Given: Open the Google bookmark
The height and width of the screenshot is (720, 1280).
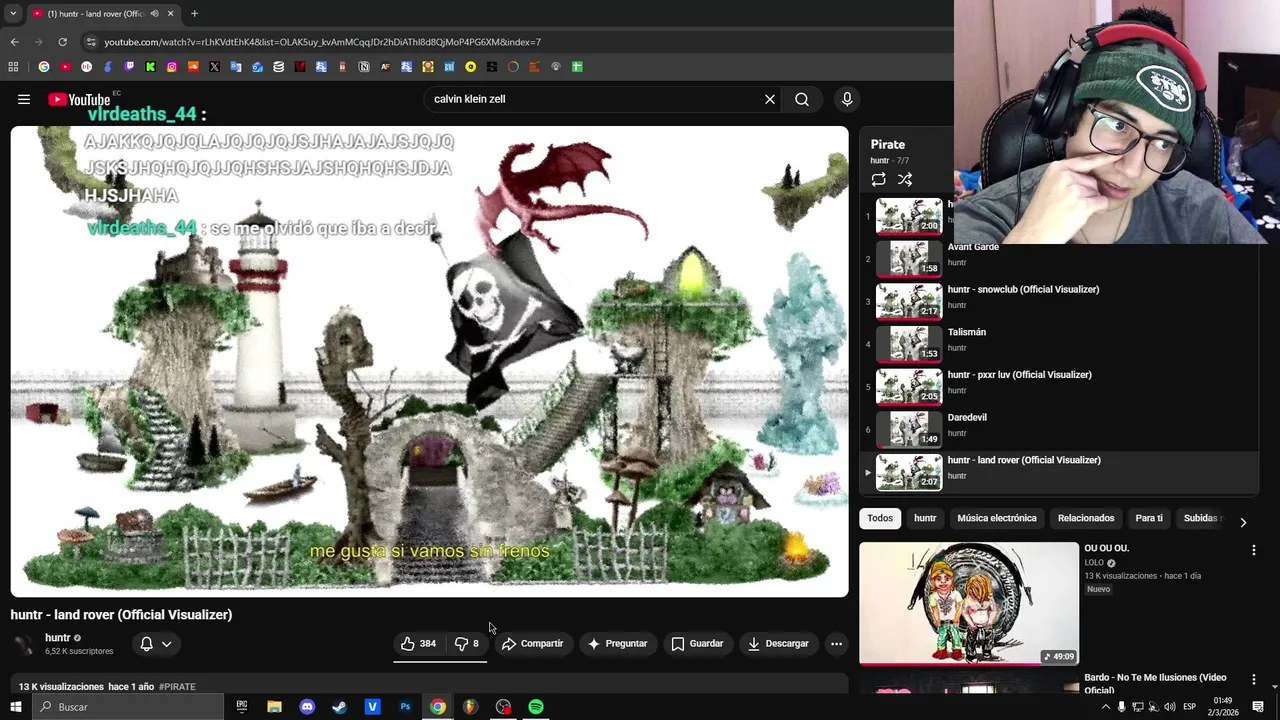Looking at the screenshot, I should click(44, 67).
